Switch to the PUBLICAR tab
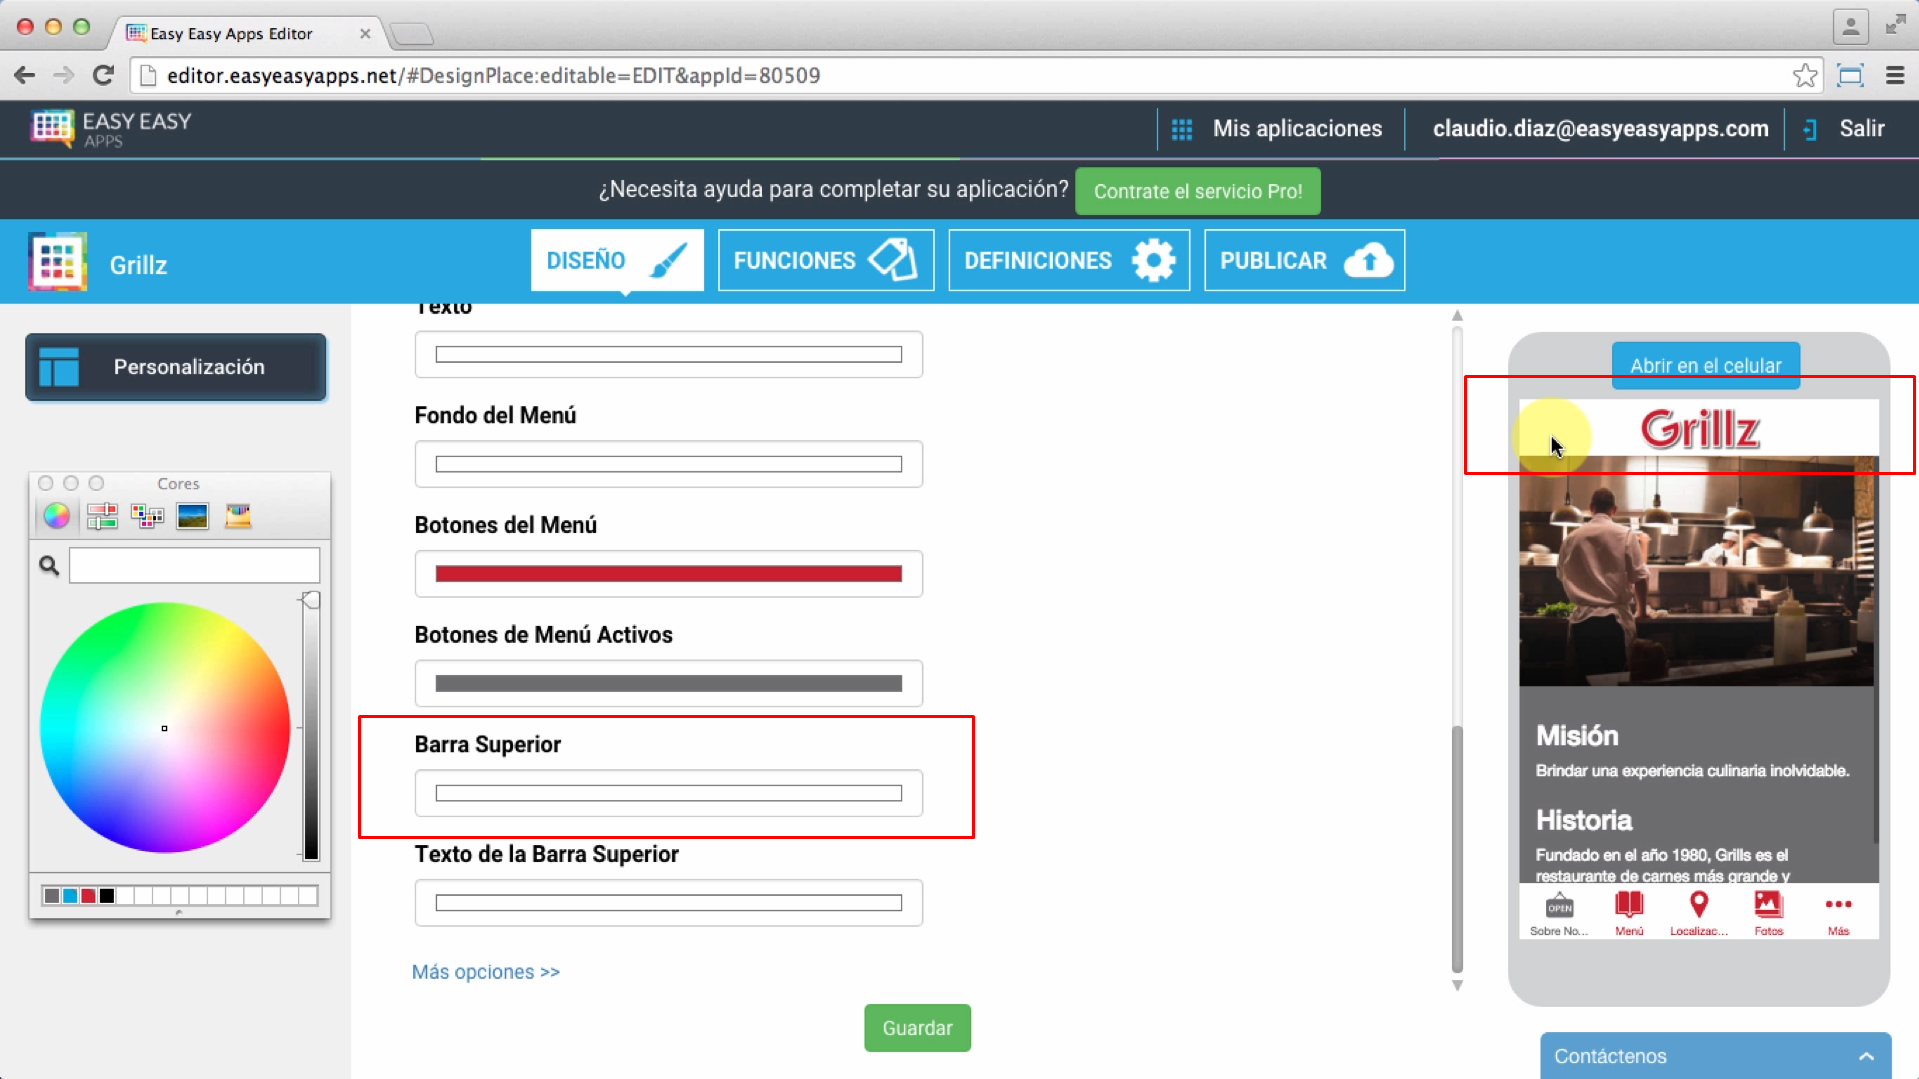 (x=1304, y=261)
